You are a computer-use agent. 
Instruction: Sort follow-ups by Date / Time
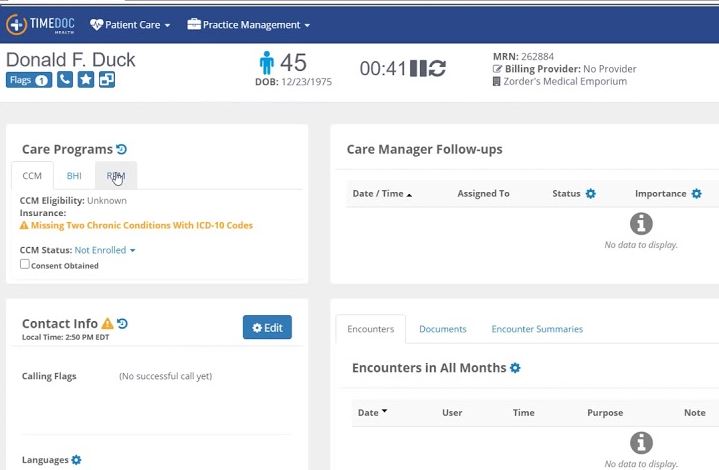pos(382,194)
